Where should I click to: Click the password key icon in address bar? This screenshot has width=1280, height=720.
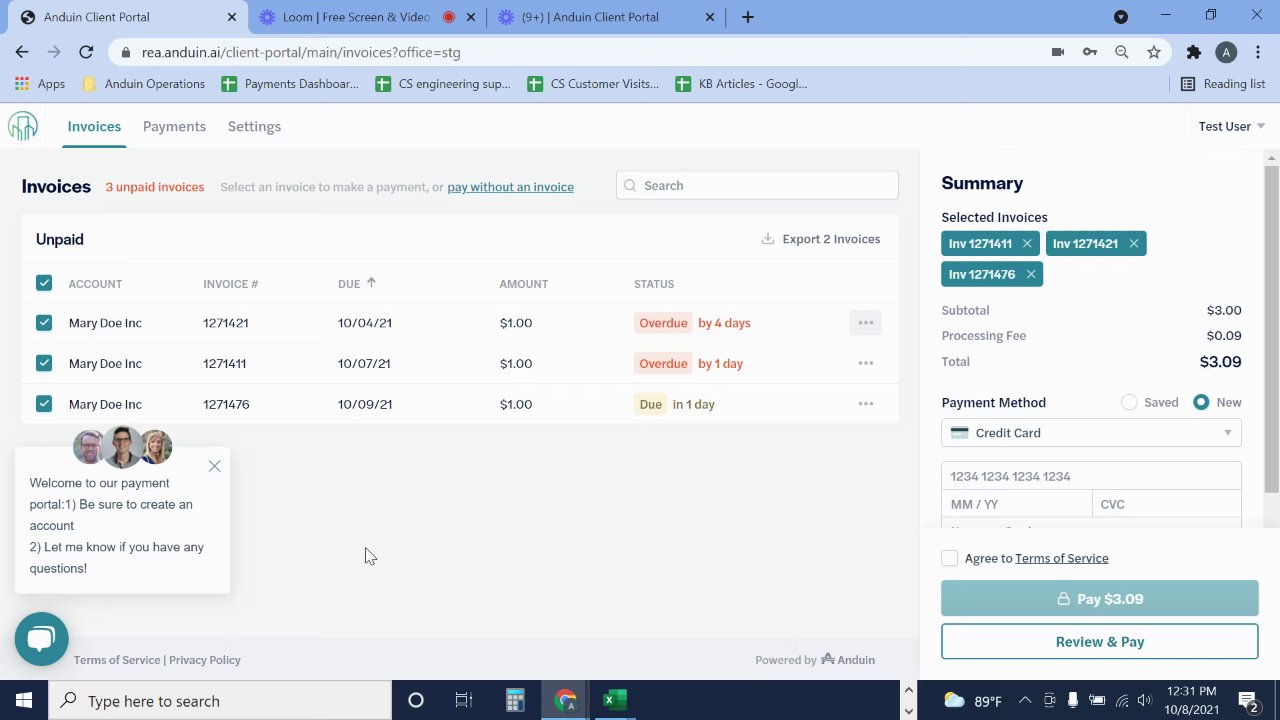pos(1090,52)
